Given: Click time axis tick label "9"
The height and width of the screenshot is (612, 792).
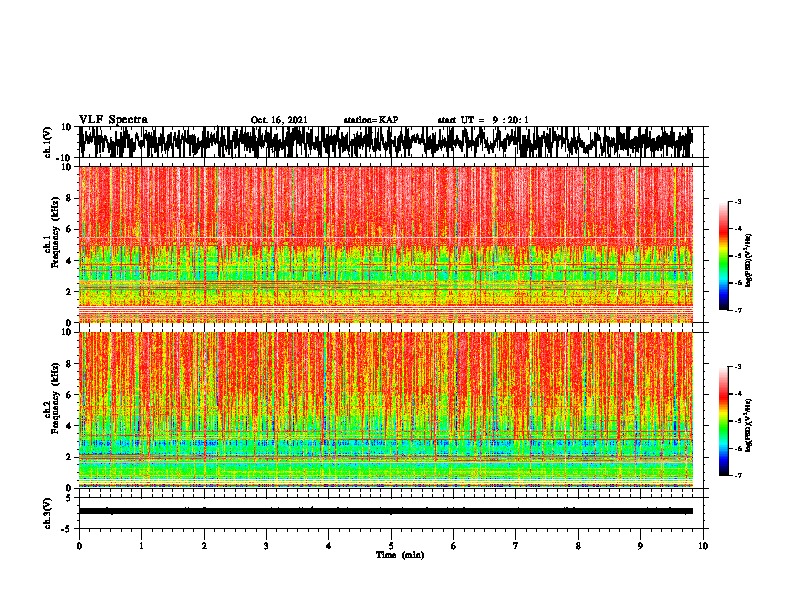Looking at the screenshot, I should coord(640,546).
